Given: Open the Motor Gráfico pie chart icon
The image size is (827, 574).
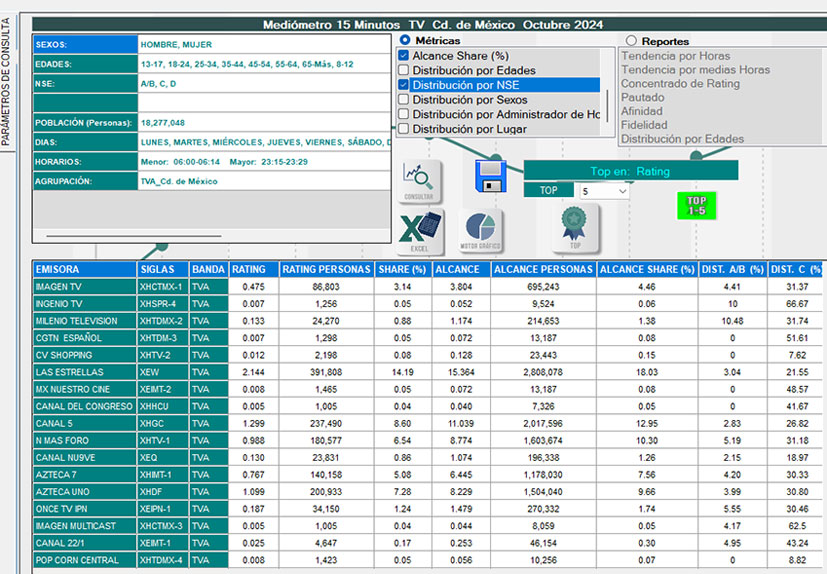Looking at the screenshot, I should coord(480,231).
